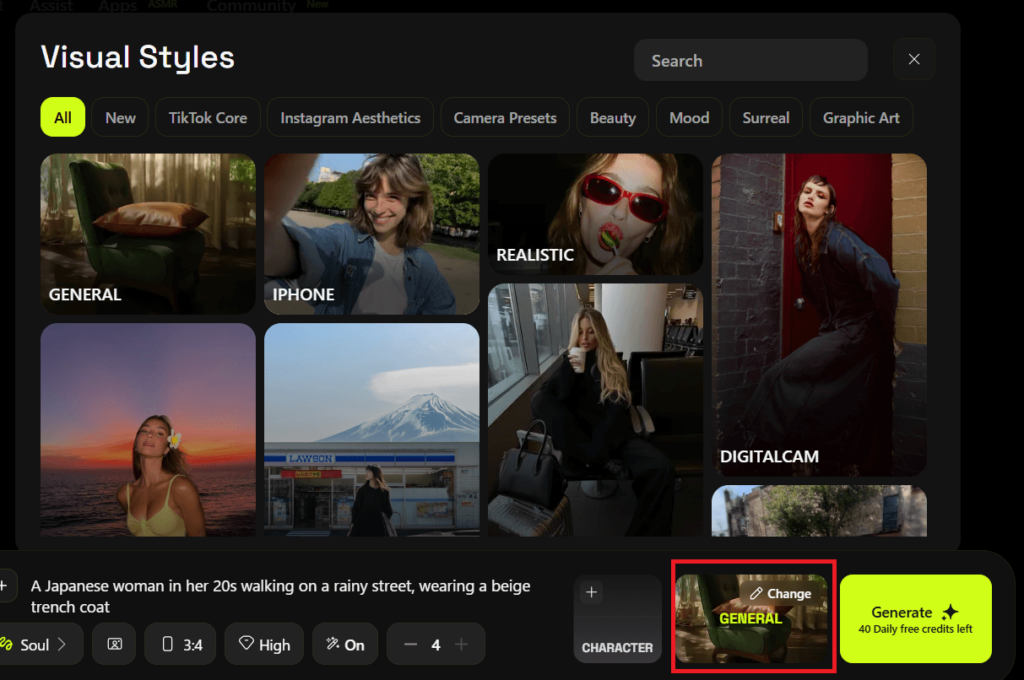Select the Camera Presets category
The height and width of the screenshot is (680, 1024).
[505, 118]
